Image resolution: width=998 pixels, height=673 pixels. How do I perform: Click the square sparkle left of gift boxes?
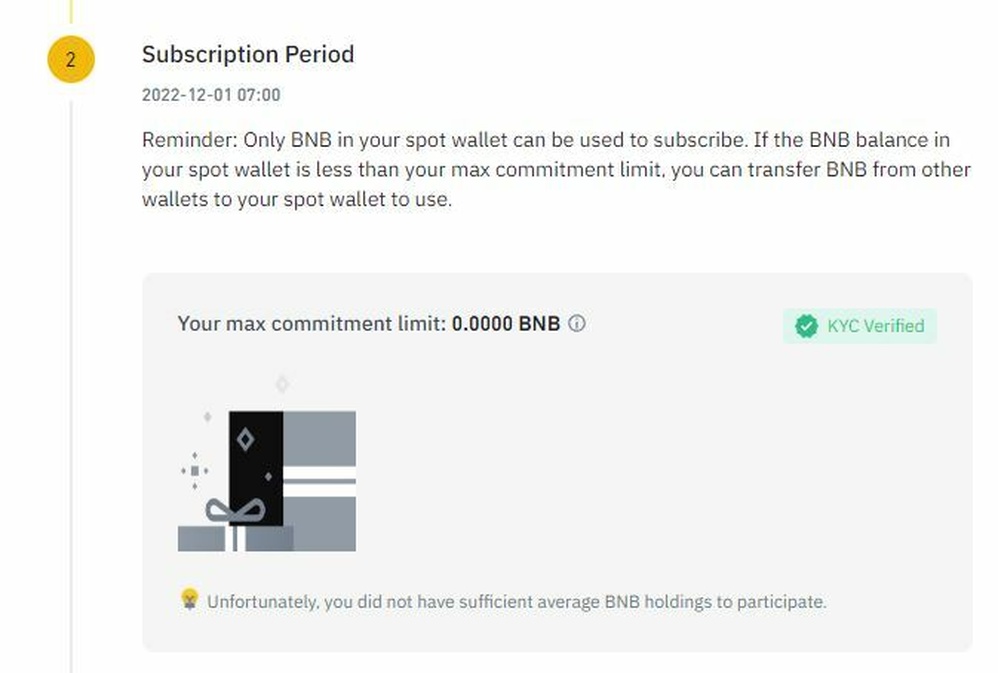(x=194, y=470)
